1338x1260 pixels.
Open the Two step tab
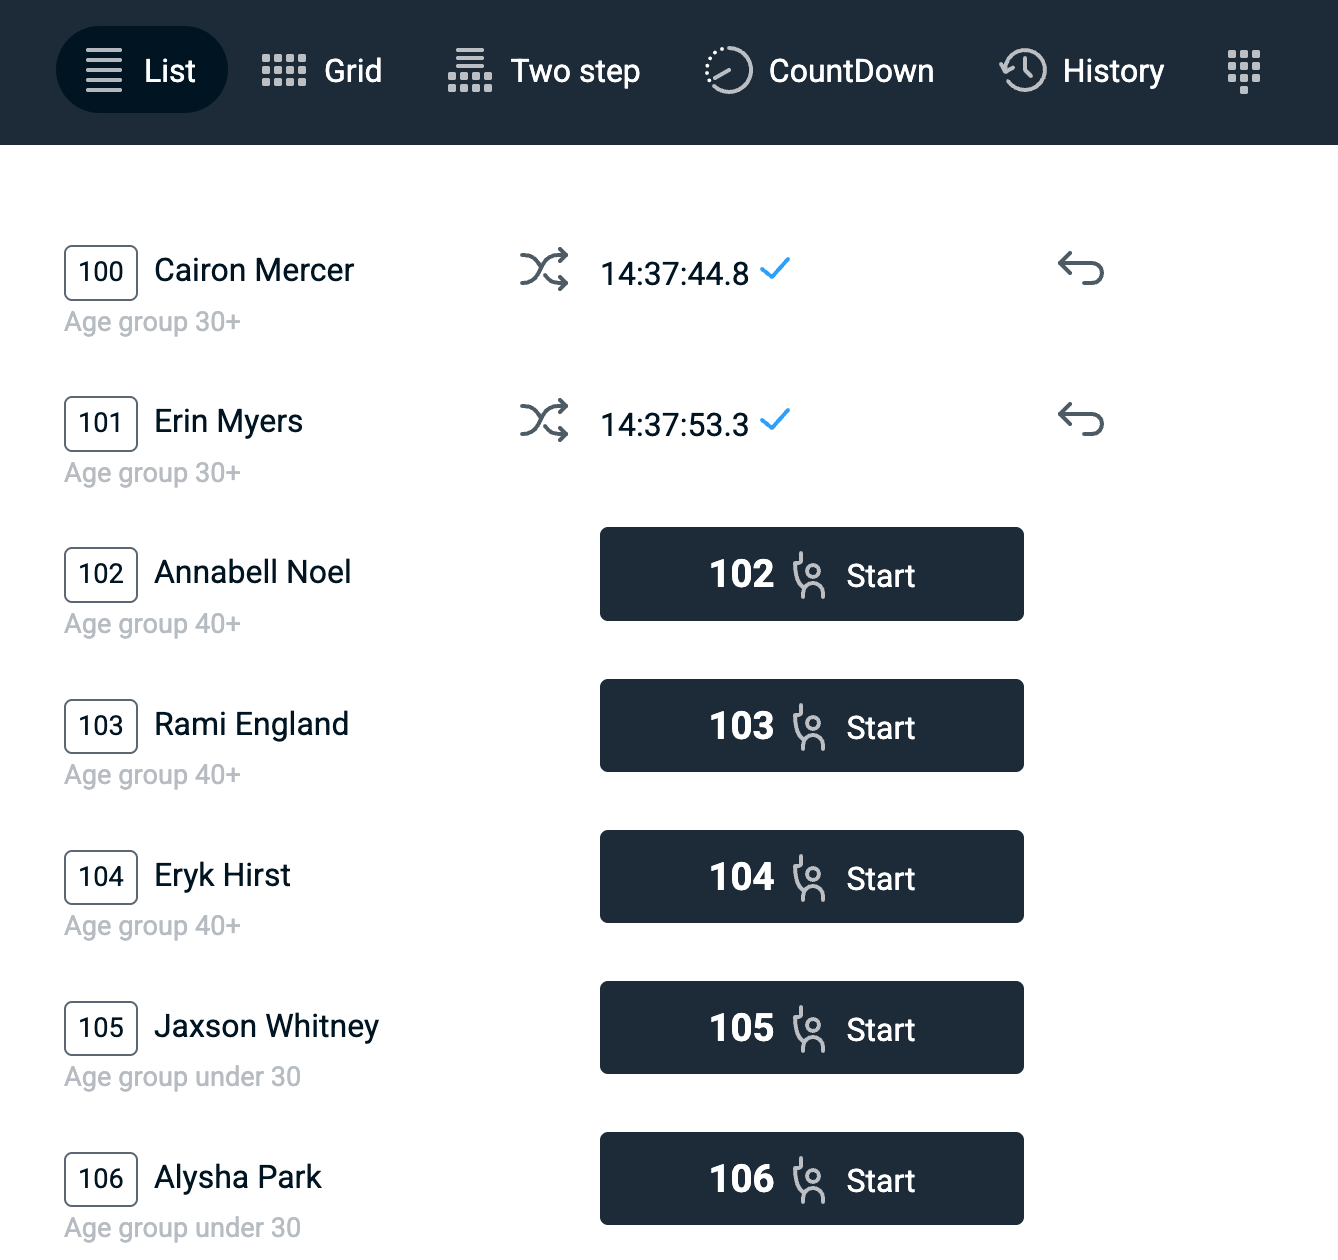544,71
